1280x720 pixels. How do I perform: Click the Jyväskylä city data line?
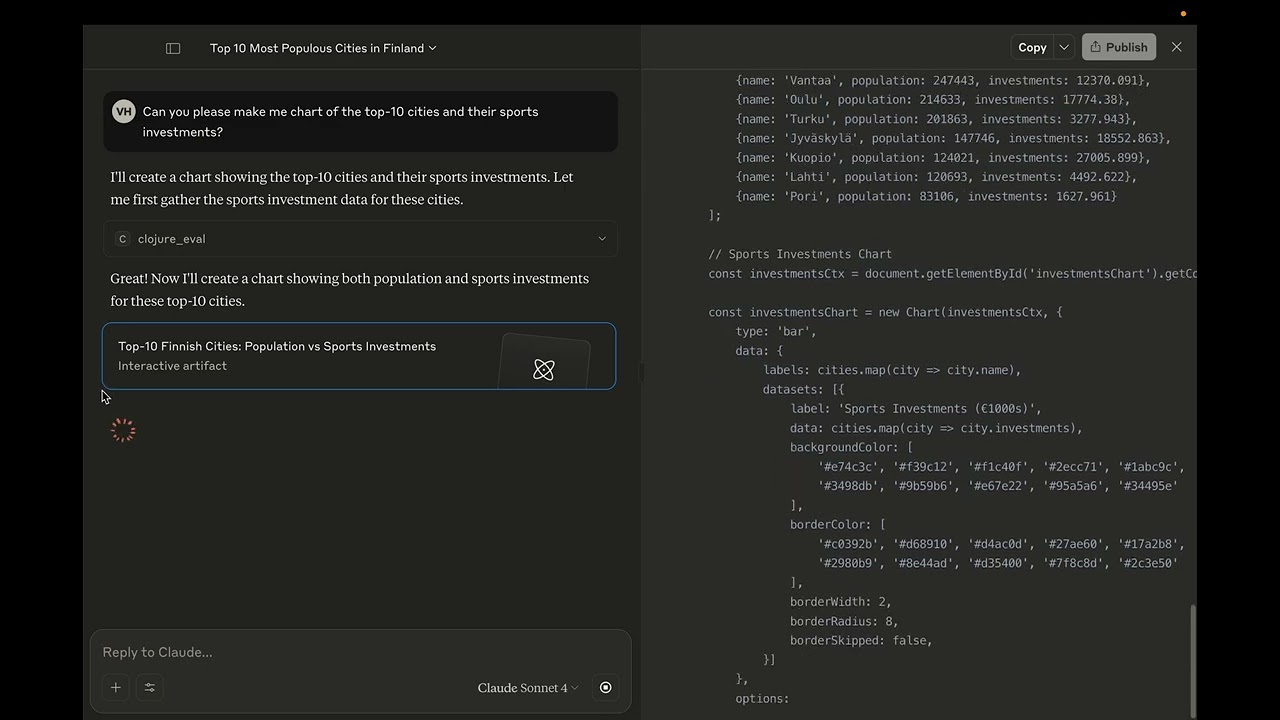pyautogui.click(x=953, y=138)
